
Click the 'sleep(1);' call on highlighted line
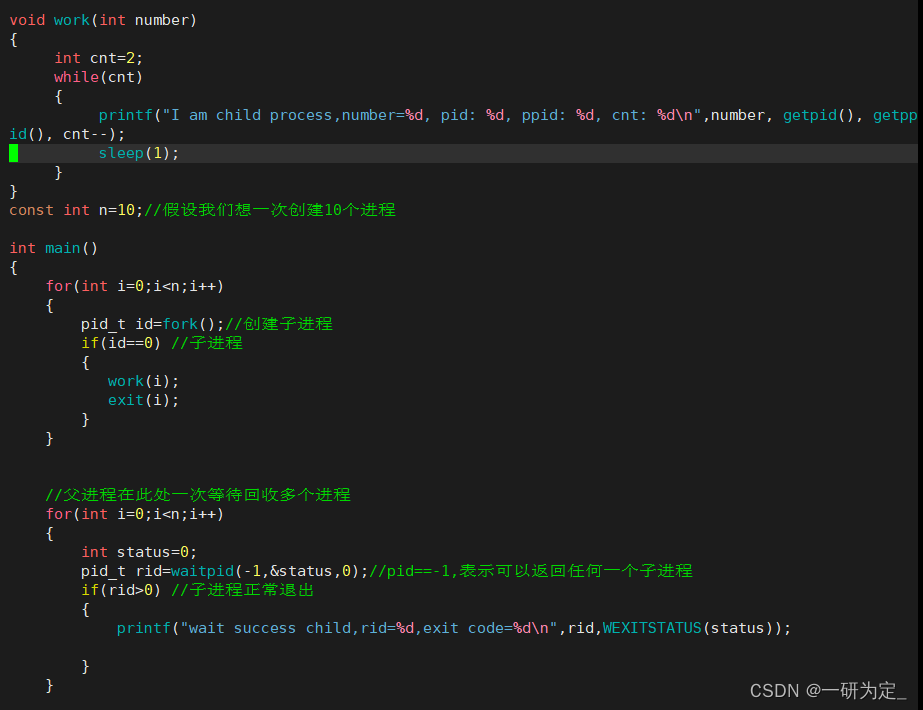coord(139,153)
